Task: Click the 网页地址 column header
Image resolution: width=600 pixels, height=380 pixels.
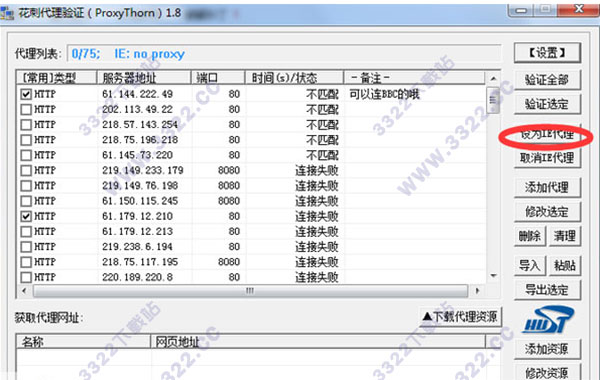Action: coord(318,341)
